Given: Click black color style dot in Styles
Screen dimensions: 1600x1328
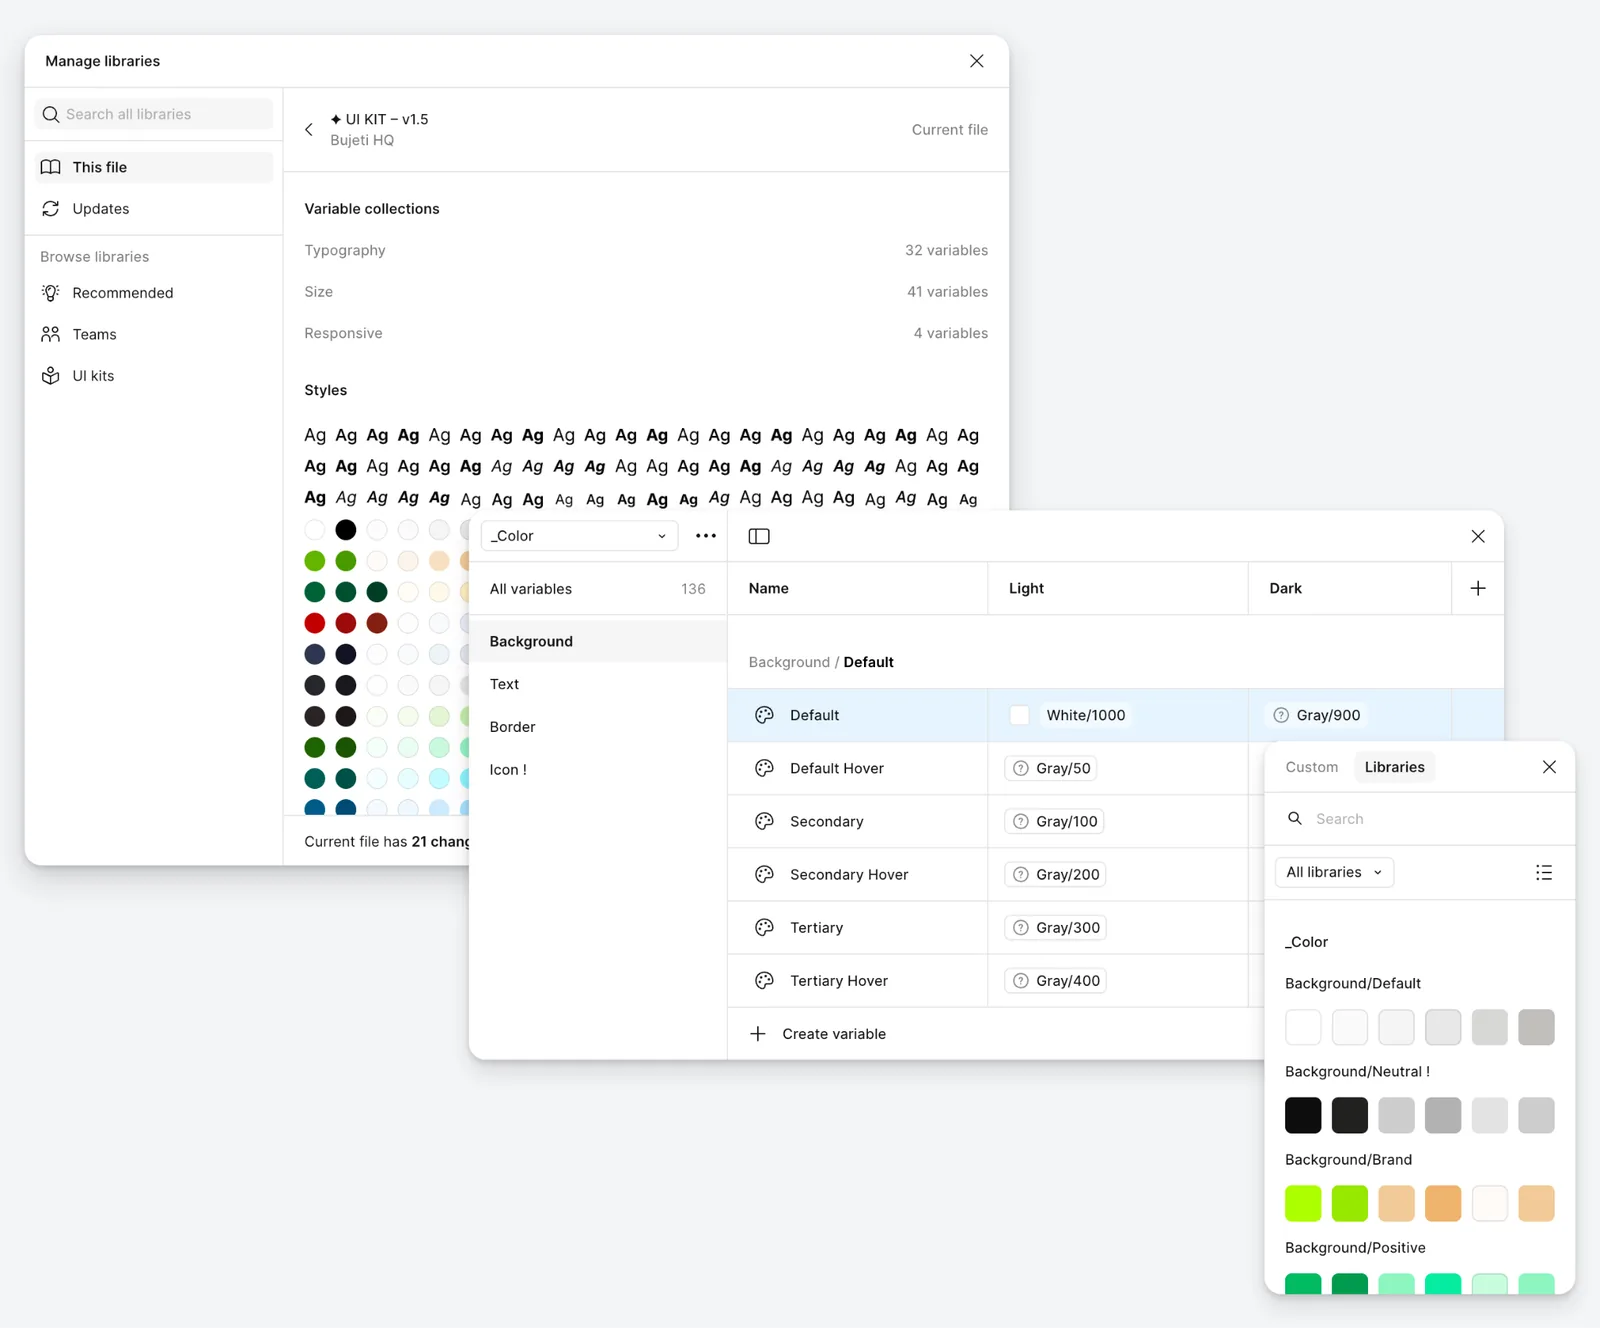Looking at the screenshot, I should (346, 530).
